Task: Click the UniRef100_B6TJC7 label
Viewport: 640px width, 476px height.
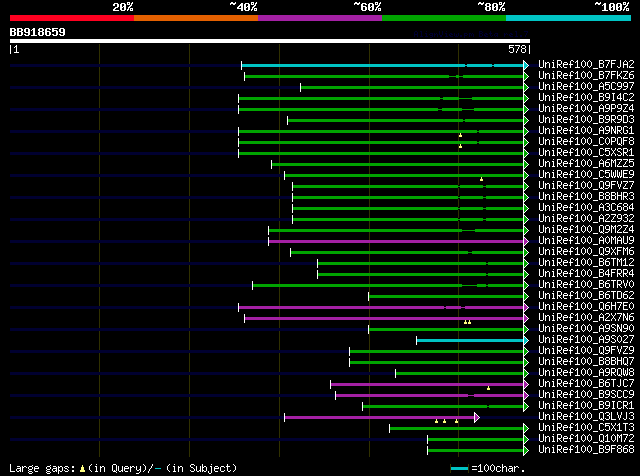Action: [586, 384]
